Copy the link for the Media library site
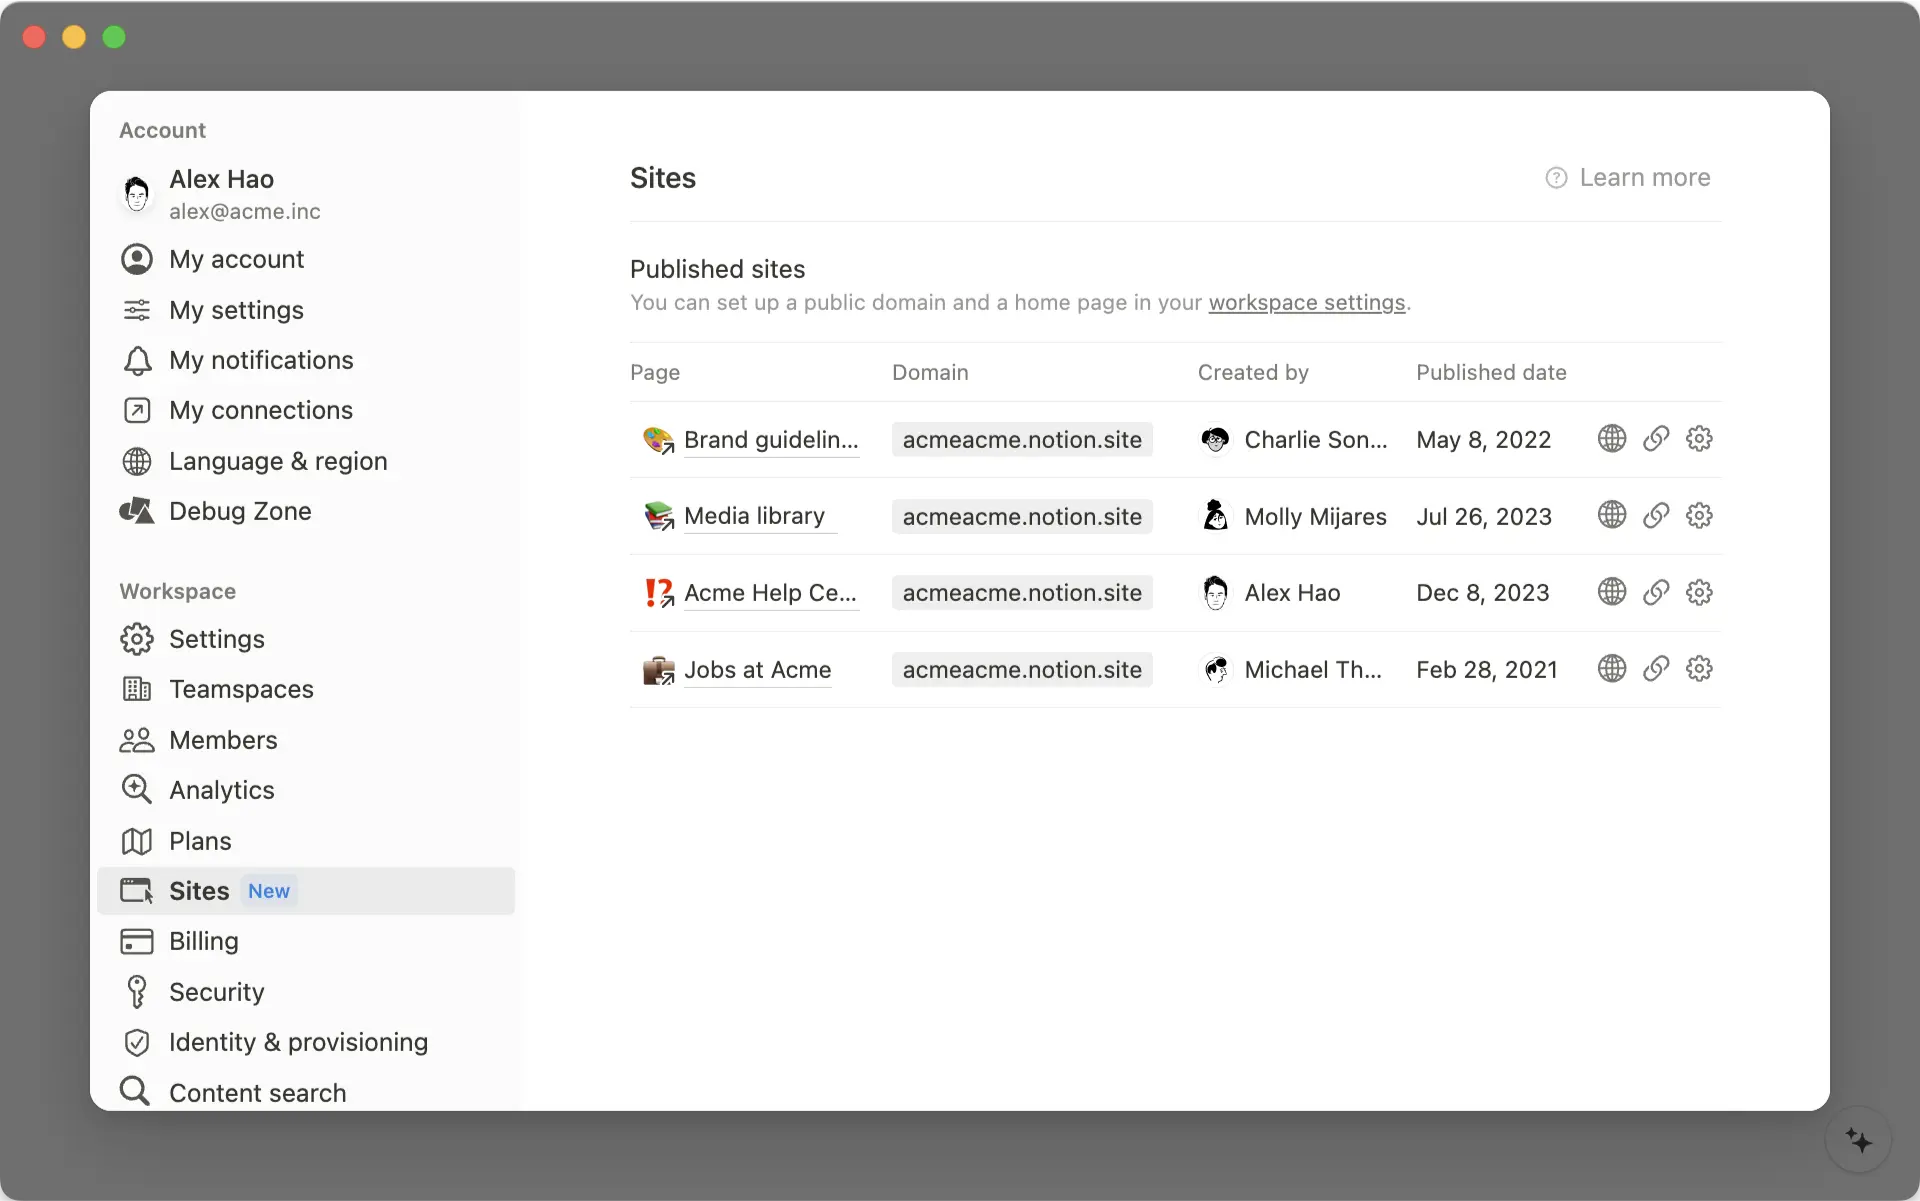Image resolution: width=1920 pixels, height=1201 pixels. pyautogui.click(x=1655, y=515)
